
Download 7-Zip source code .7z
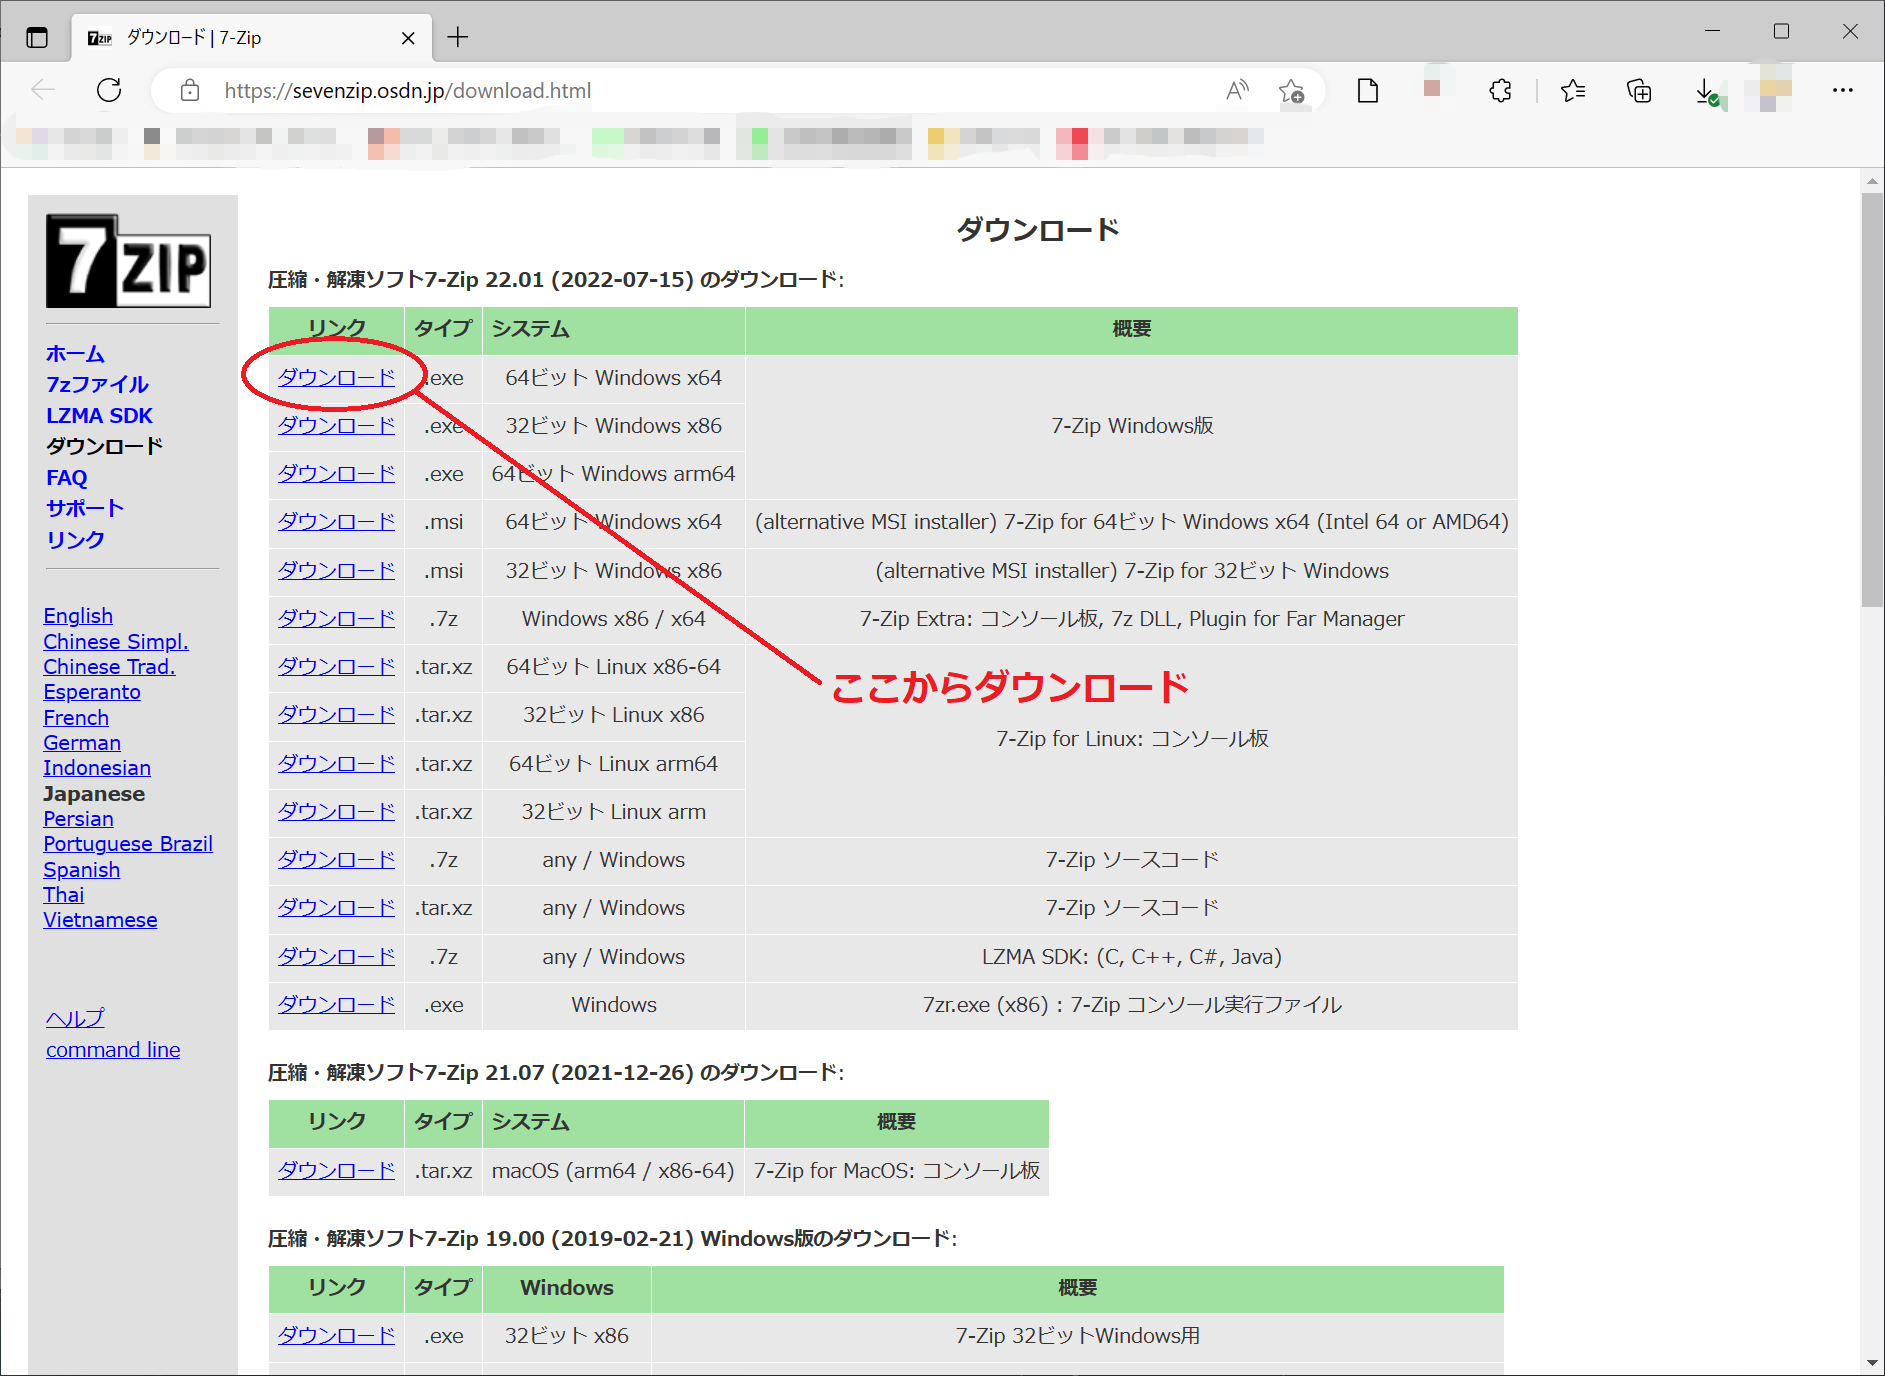[x=336, y=859]
